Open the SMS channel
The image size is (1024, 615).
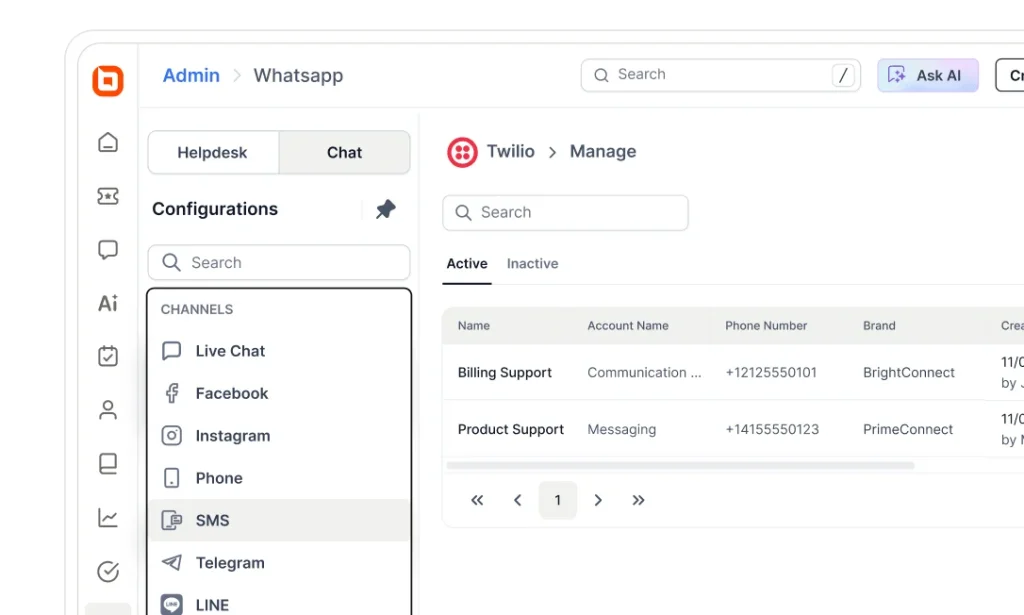click(x=279, y=520)
